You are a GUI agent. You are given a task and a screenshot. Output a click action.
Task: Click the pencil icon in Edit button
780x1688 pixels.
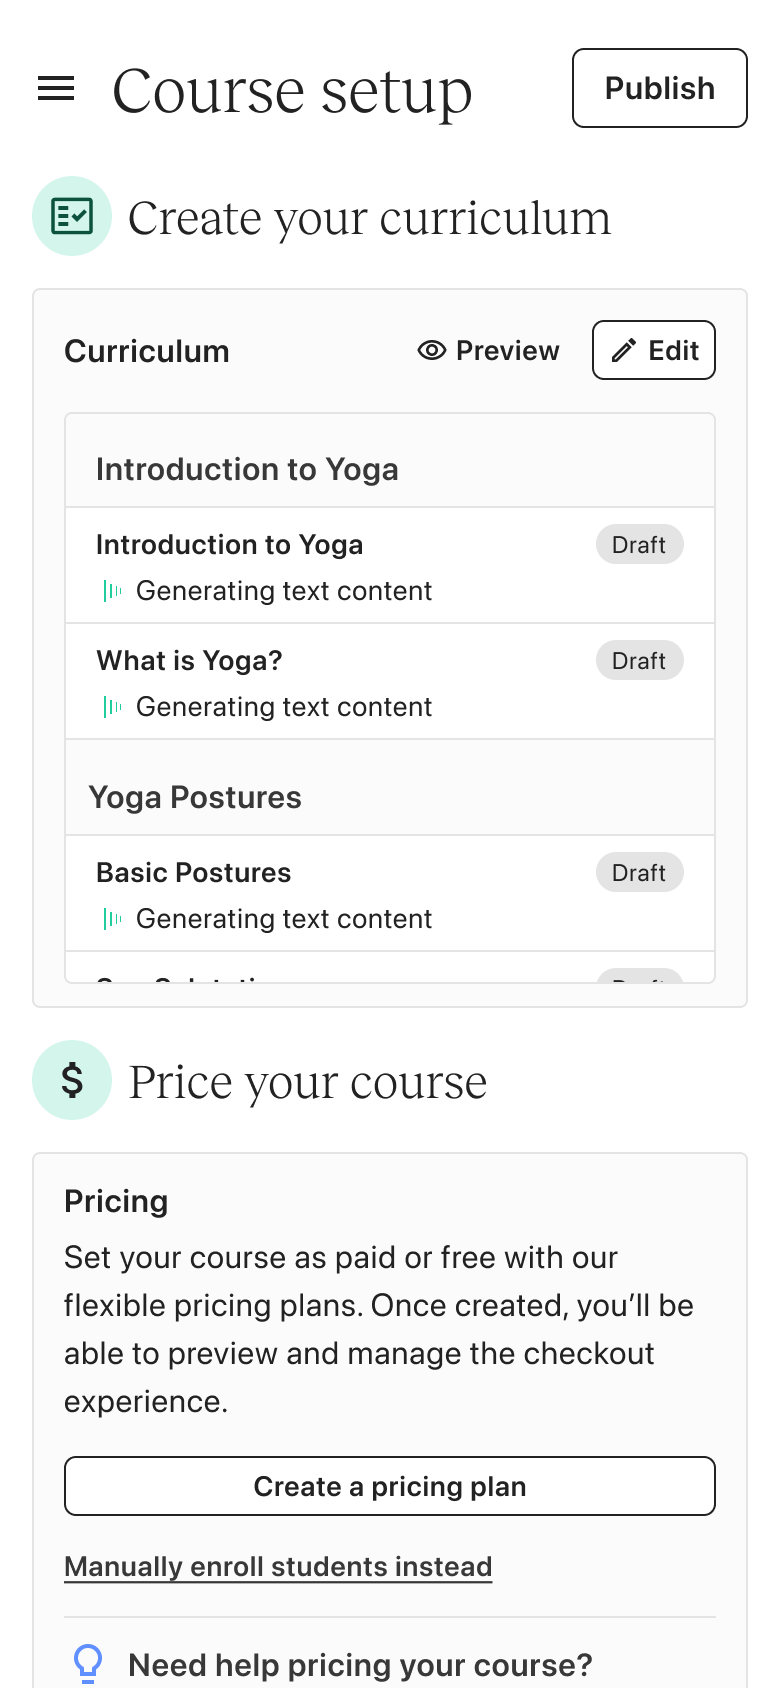(x=624, y=350)
